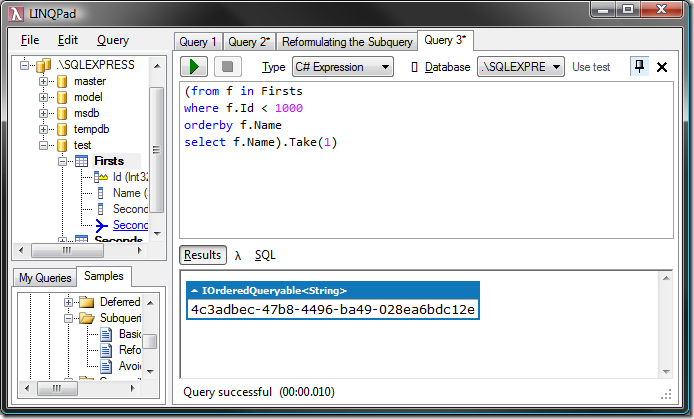The width and height of the screenshot is (694, 419).
Task: Open the lambda results view tab
Action: tap(238, 256)
